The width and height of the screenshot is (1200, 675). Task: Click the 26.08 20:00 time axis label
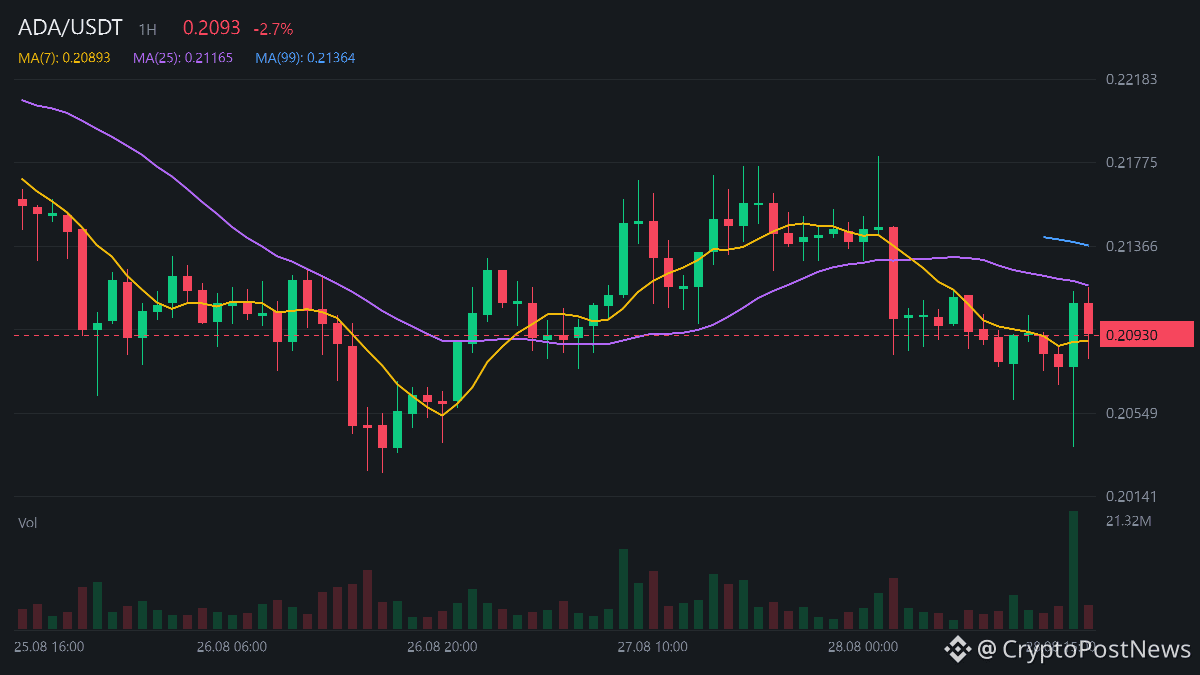point(442,647)
